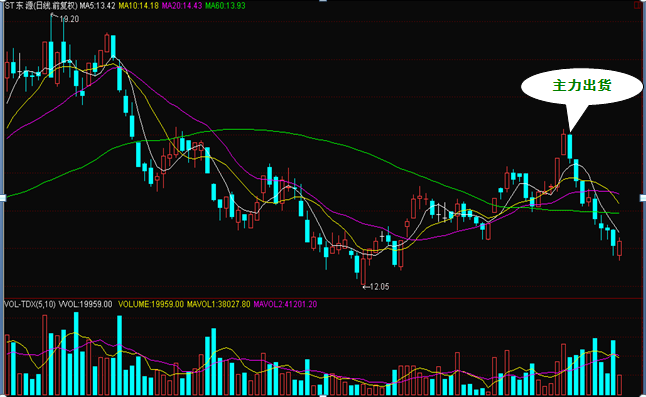The height and width of the screenshot is (397, 646).
Task: Click the 19.20 high price marker
Action: click(x=69, y=19)
